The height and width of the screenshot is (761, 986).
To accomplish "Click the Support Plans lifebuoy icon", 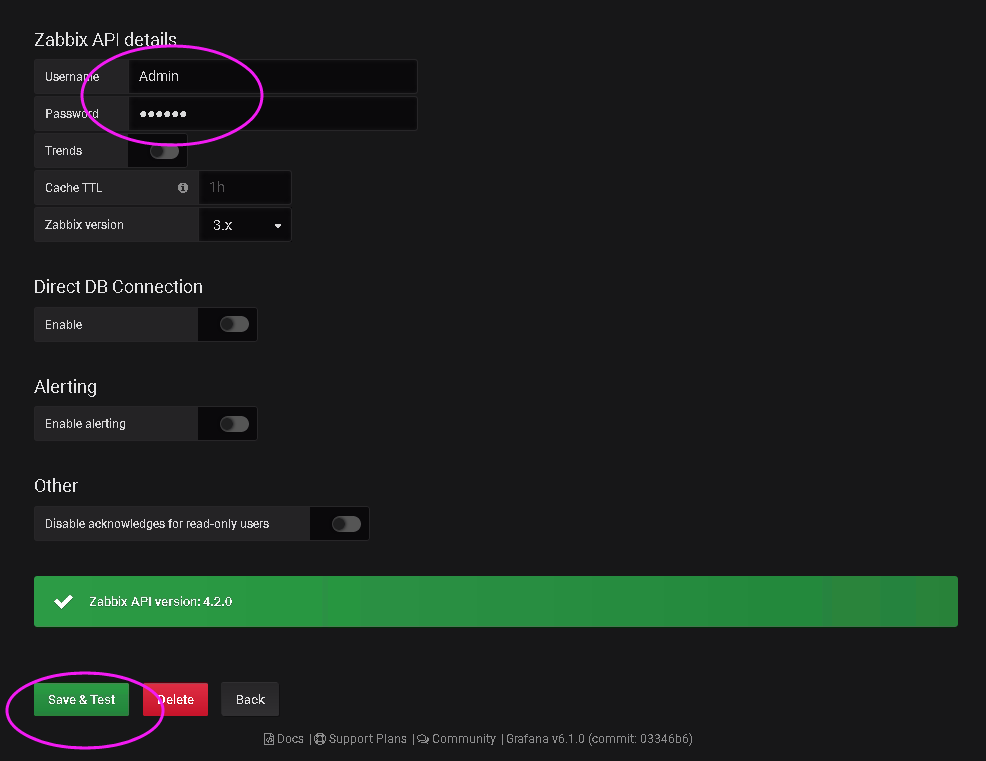I will pos(320,739).
